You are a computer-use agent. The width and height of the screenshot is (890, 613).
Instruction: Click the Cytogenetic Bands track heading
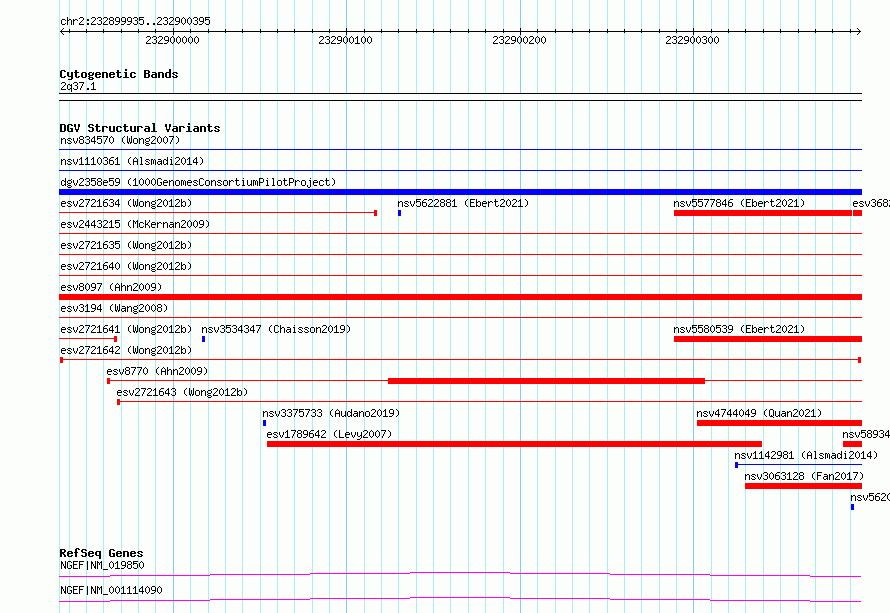click(119, 74)
